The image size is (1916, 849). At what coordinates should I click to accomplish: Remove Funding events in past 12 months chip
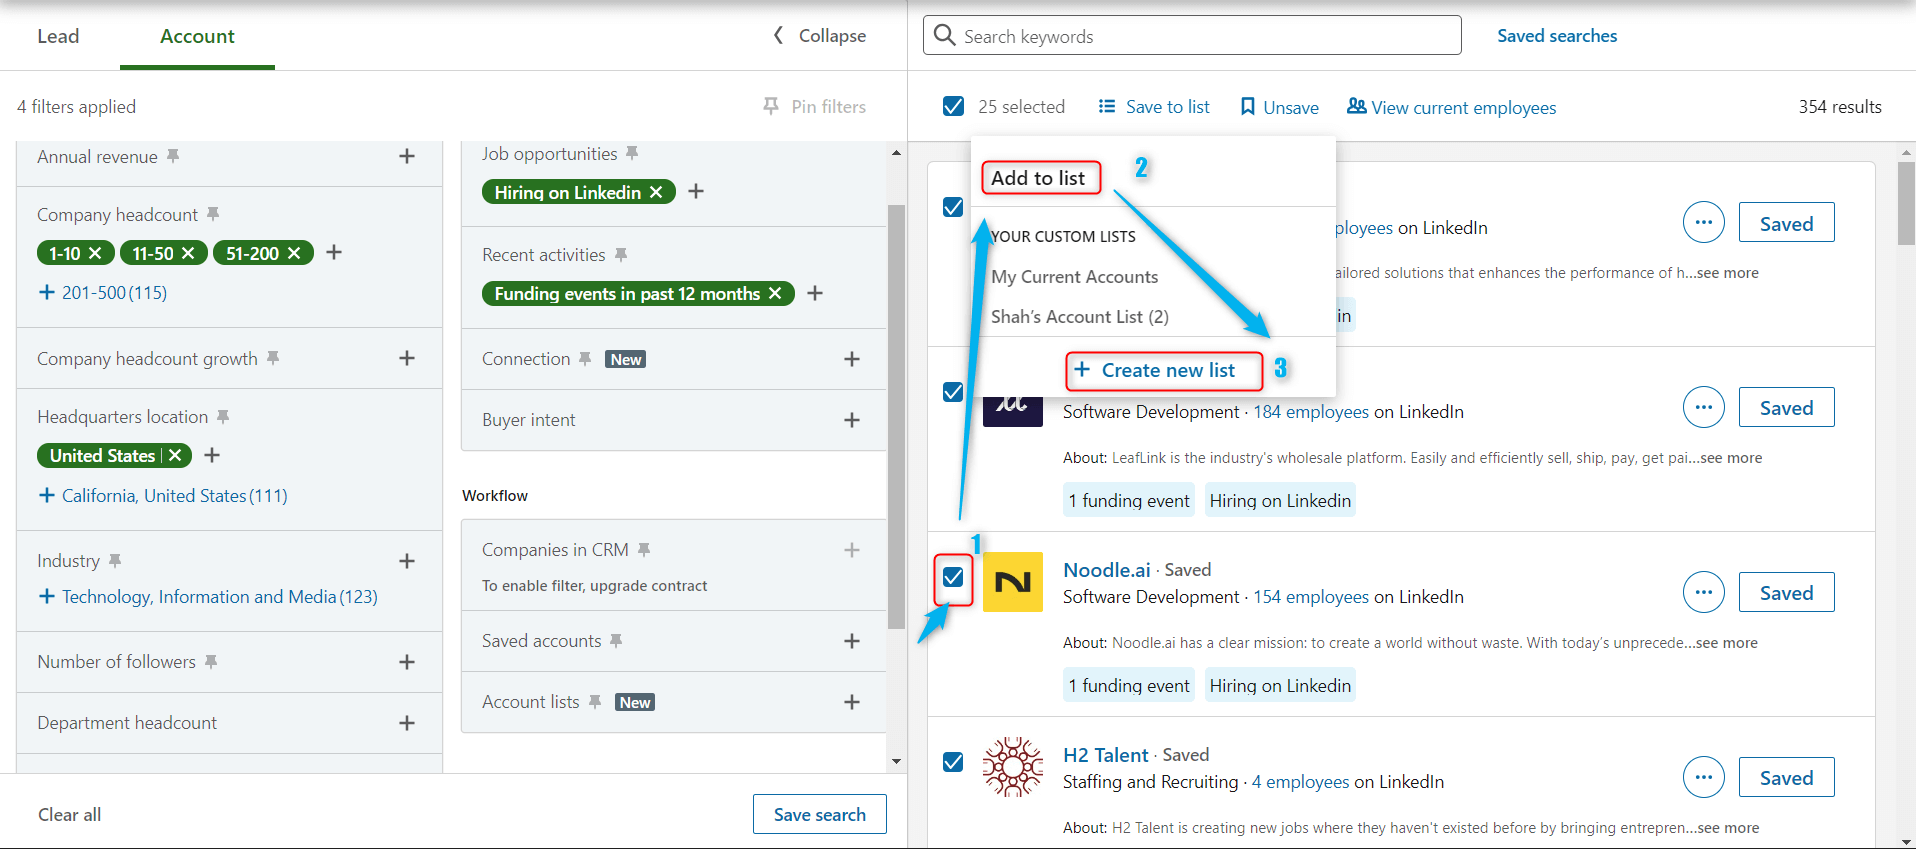tap(775, 294)
